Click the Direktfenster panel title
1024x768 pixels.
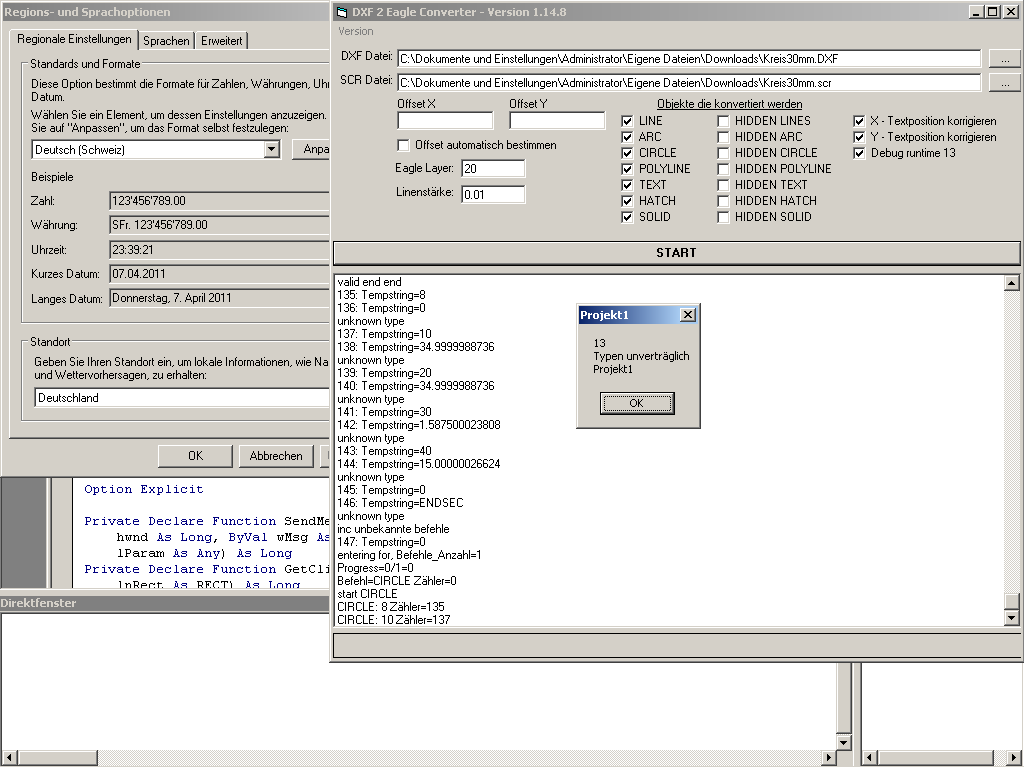tap(39, 603)
